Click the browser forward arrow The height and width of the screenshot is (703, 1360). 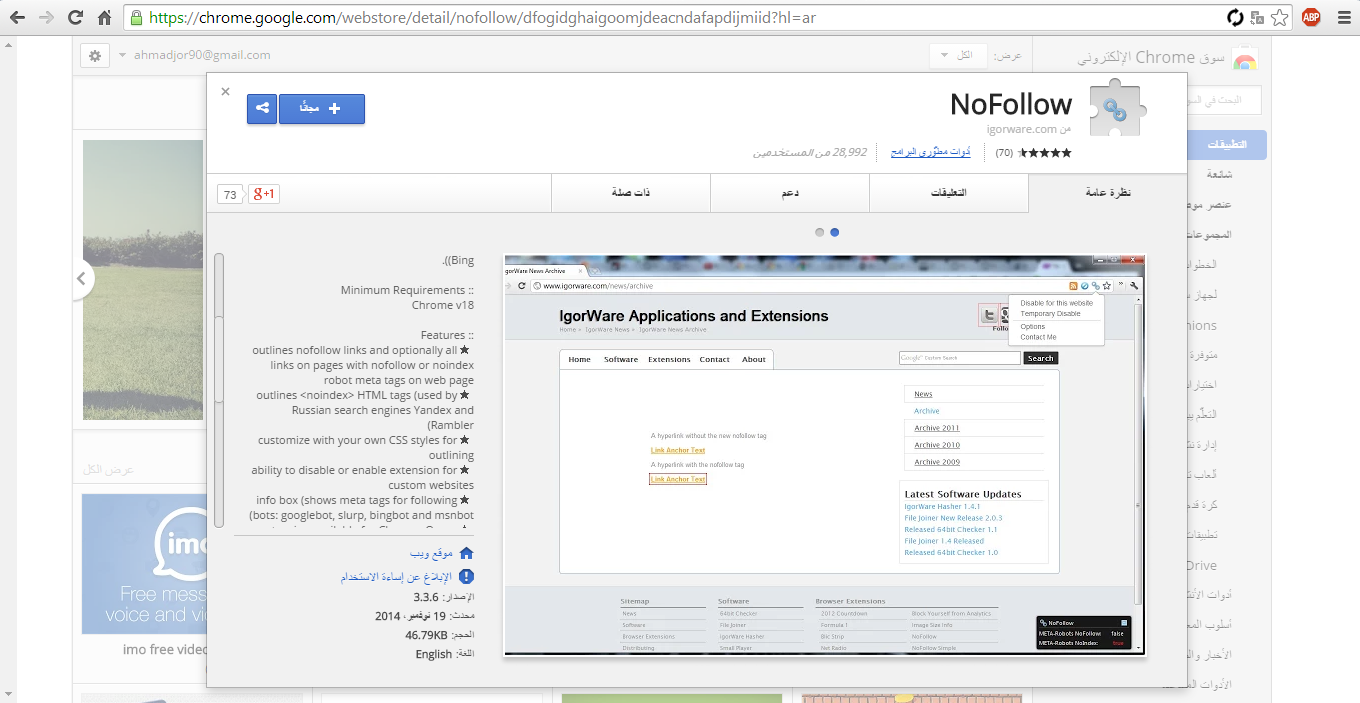[x=47, y=18]
